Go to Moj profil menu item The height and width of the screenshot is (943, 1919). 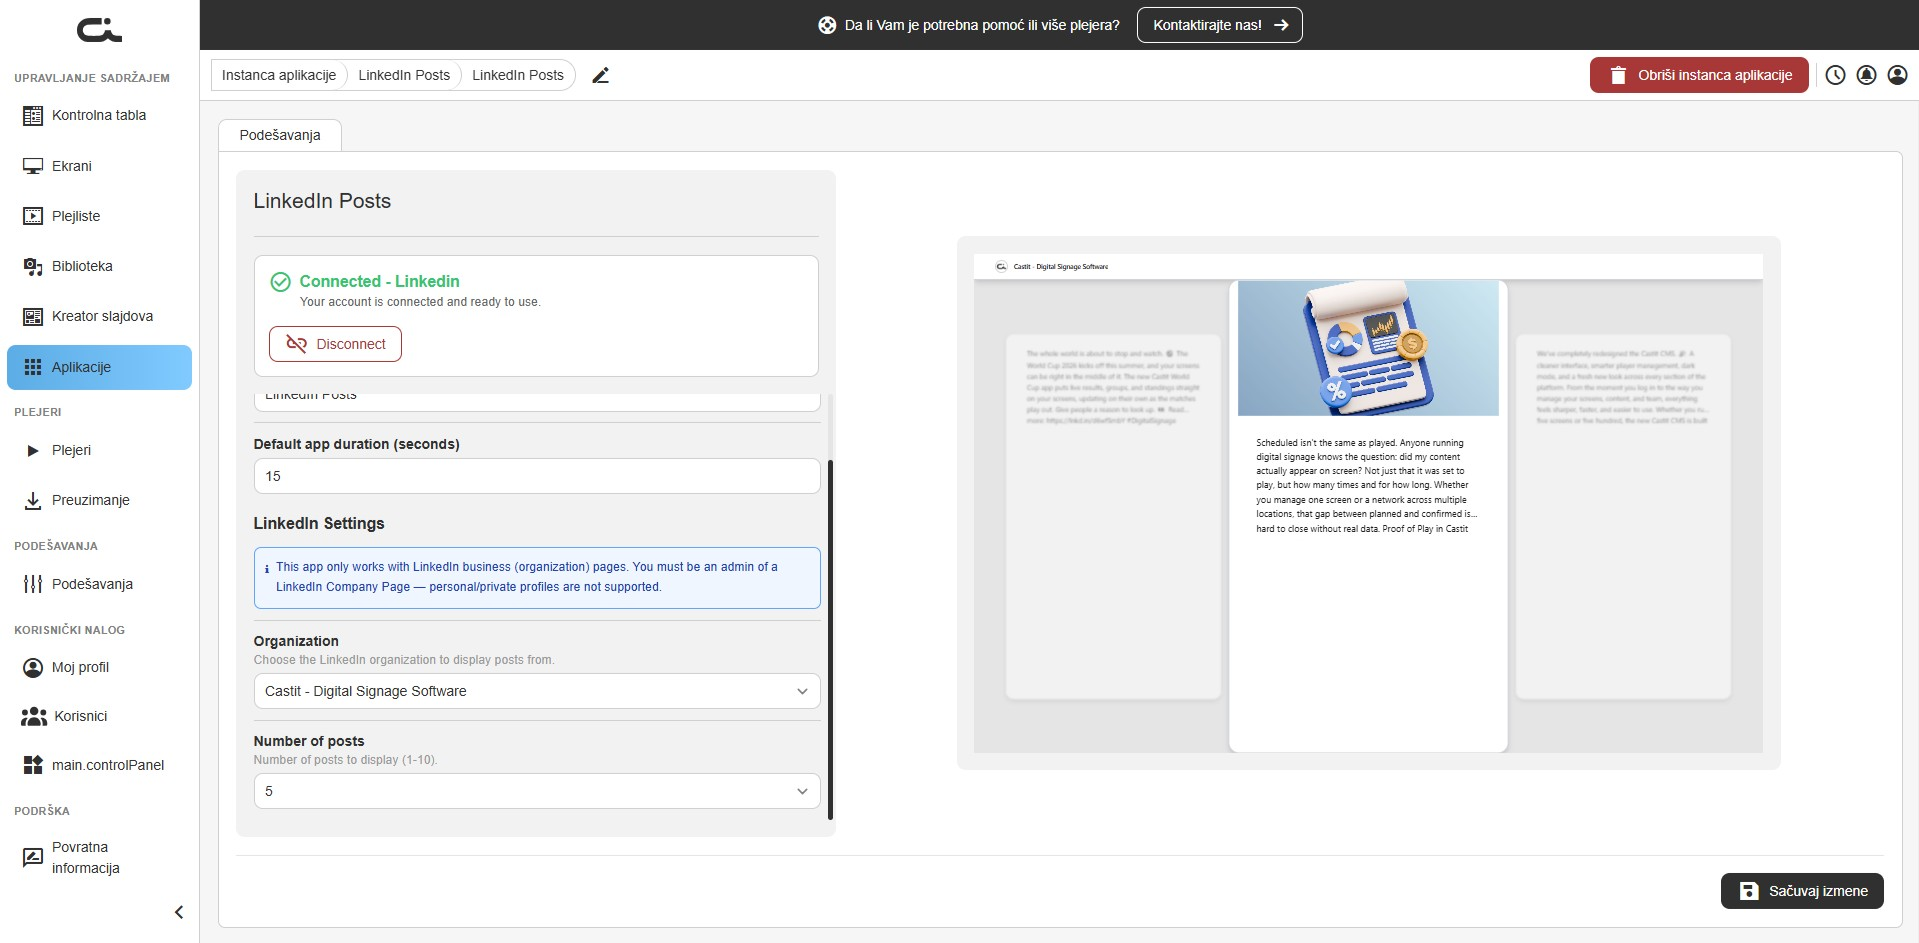99,667
